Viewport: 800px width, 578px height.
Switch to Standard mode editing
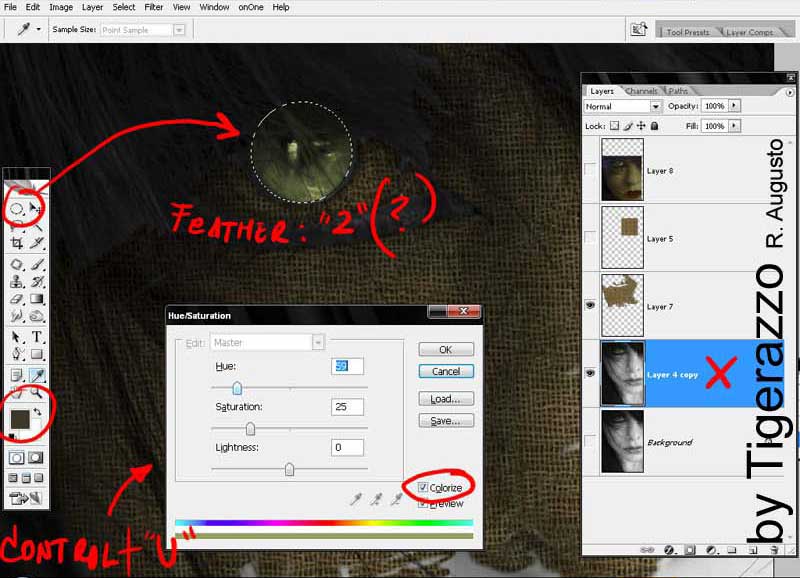(16, 458)
